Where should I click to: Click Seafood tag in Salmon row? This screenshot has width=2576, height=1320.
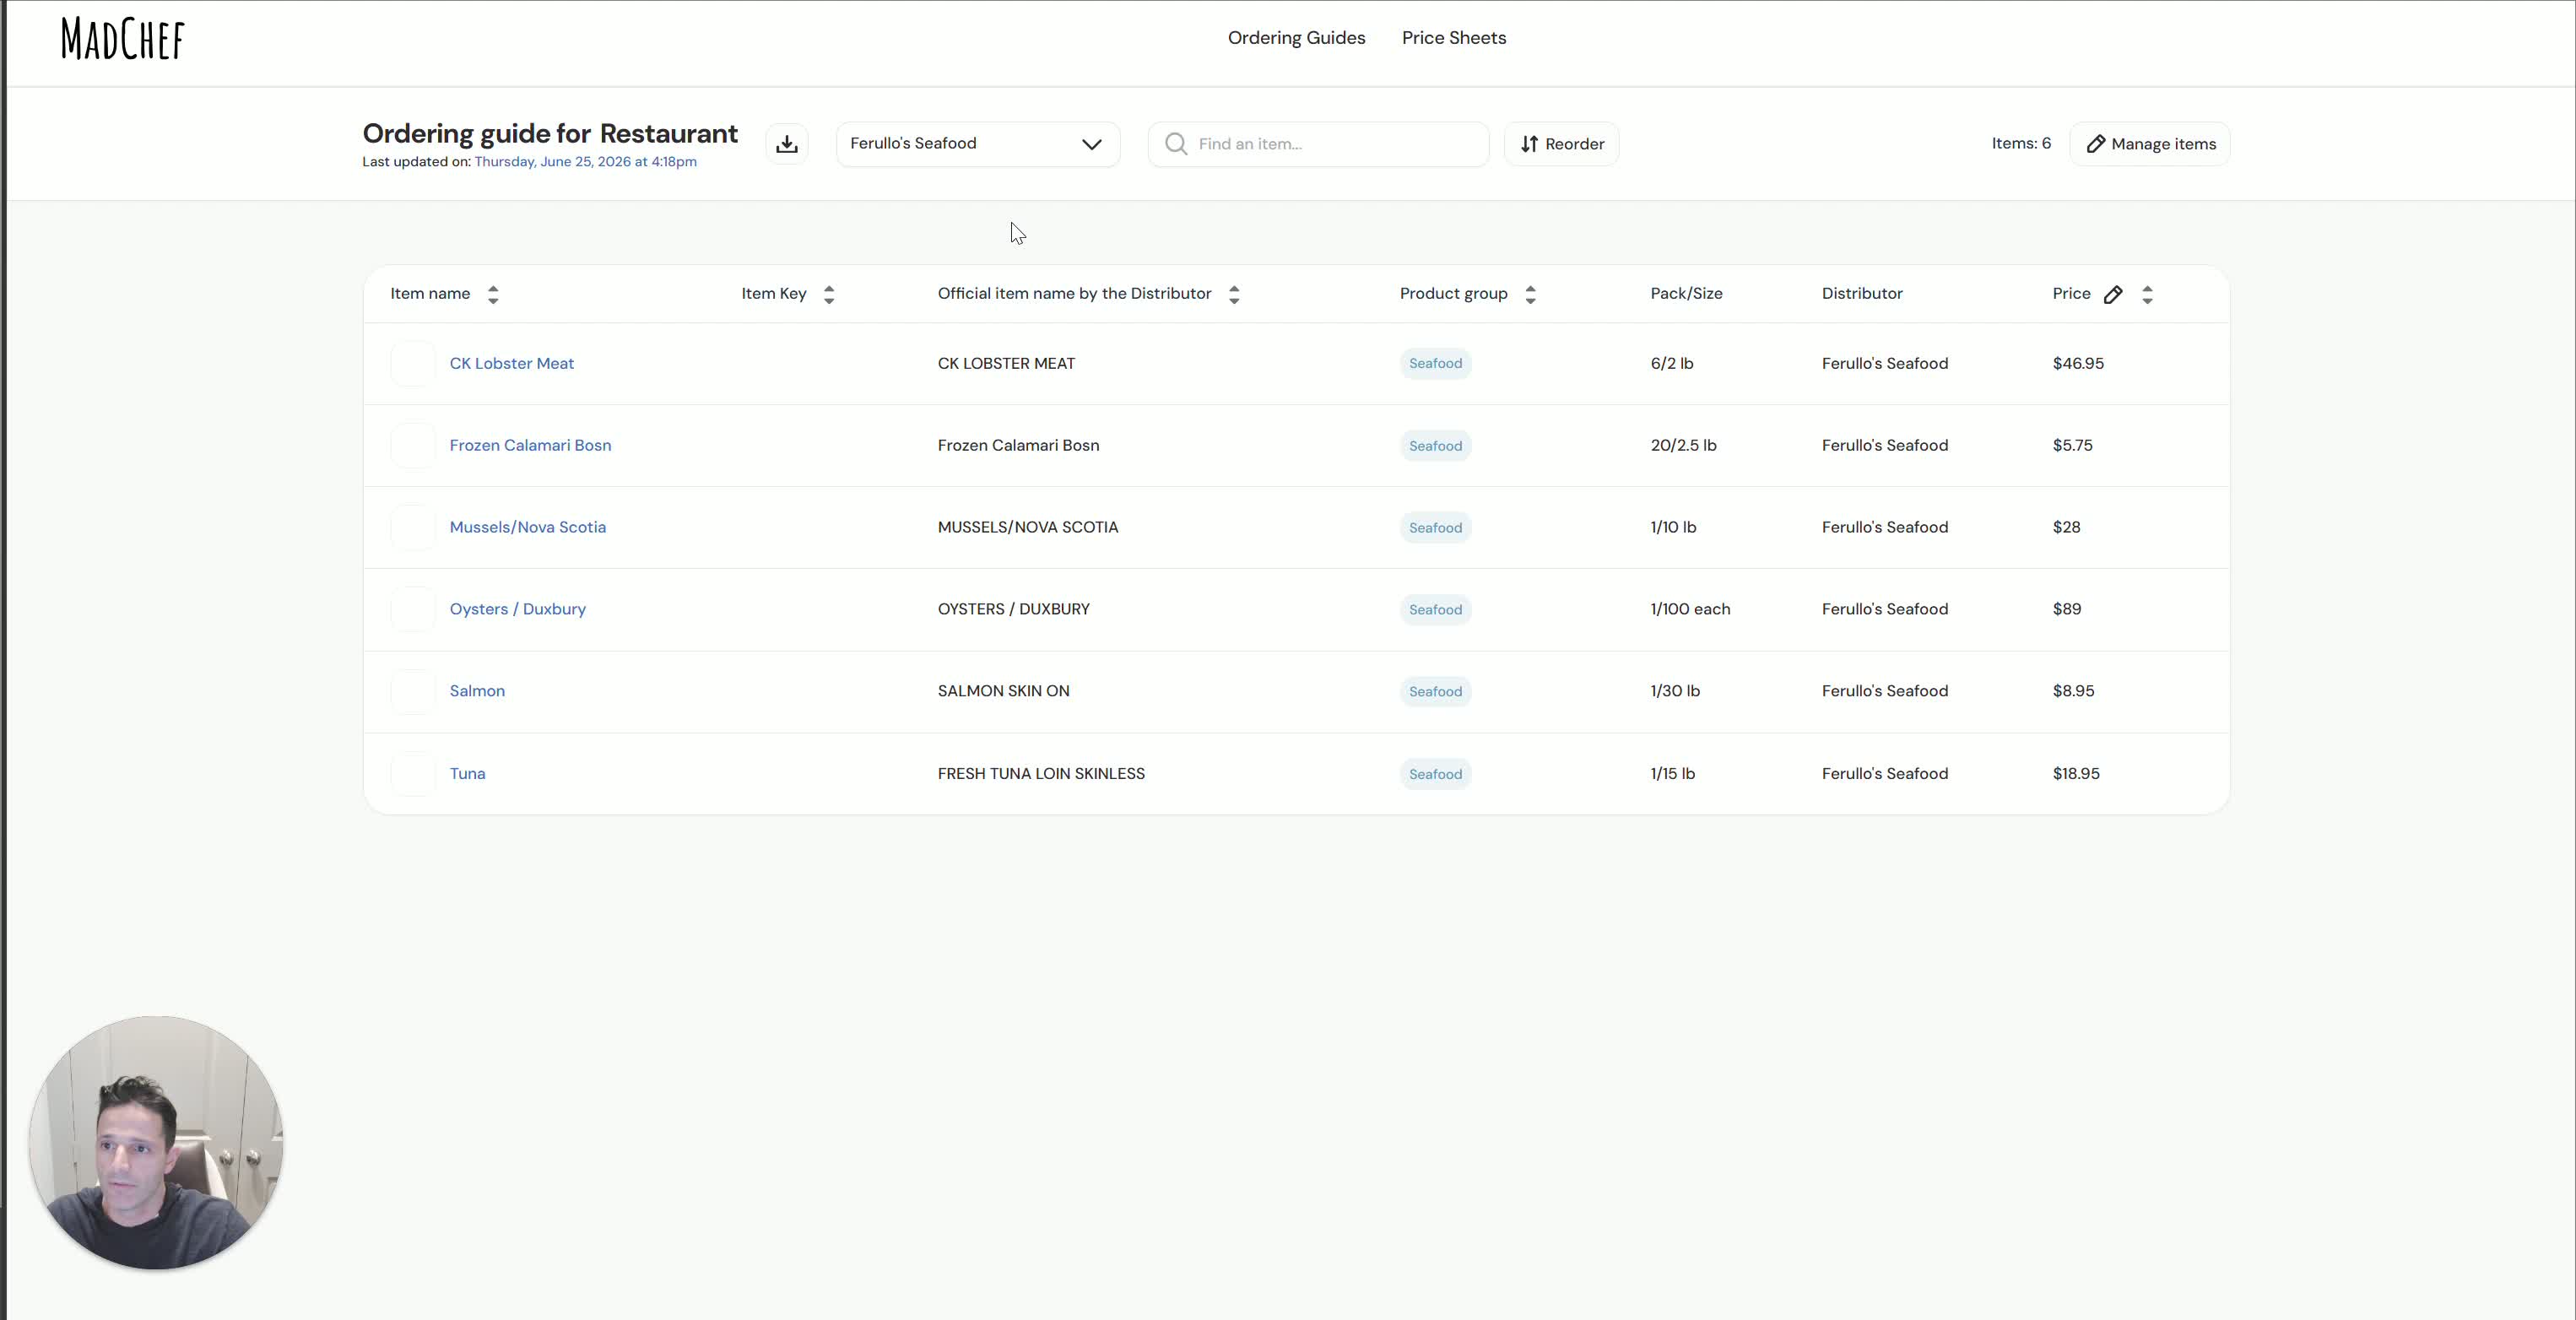[1435, 692]
